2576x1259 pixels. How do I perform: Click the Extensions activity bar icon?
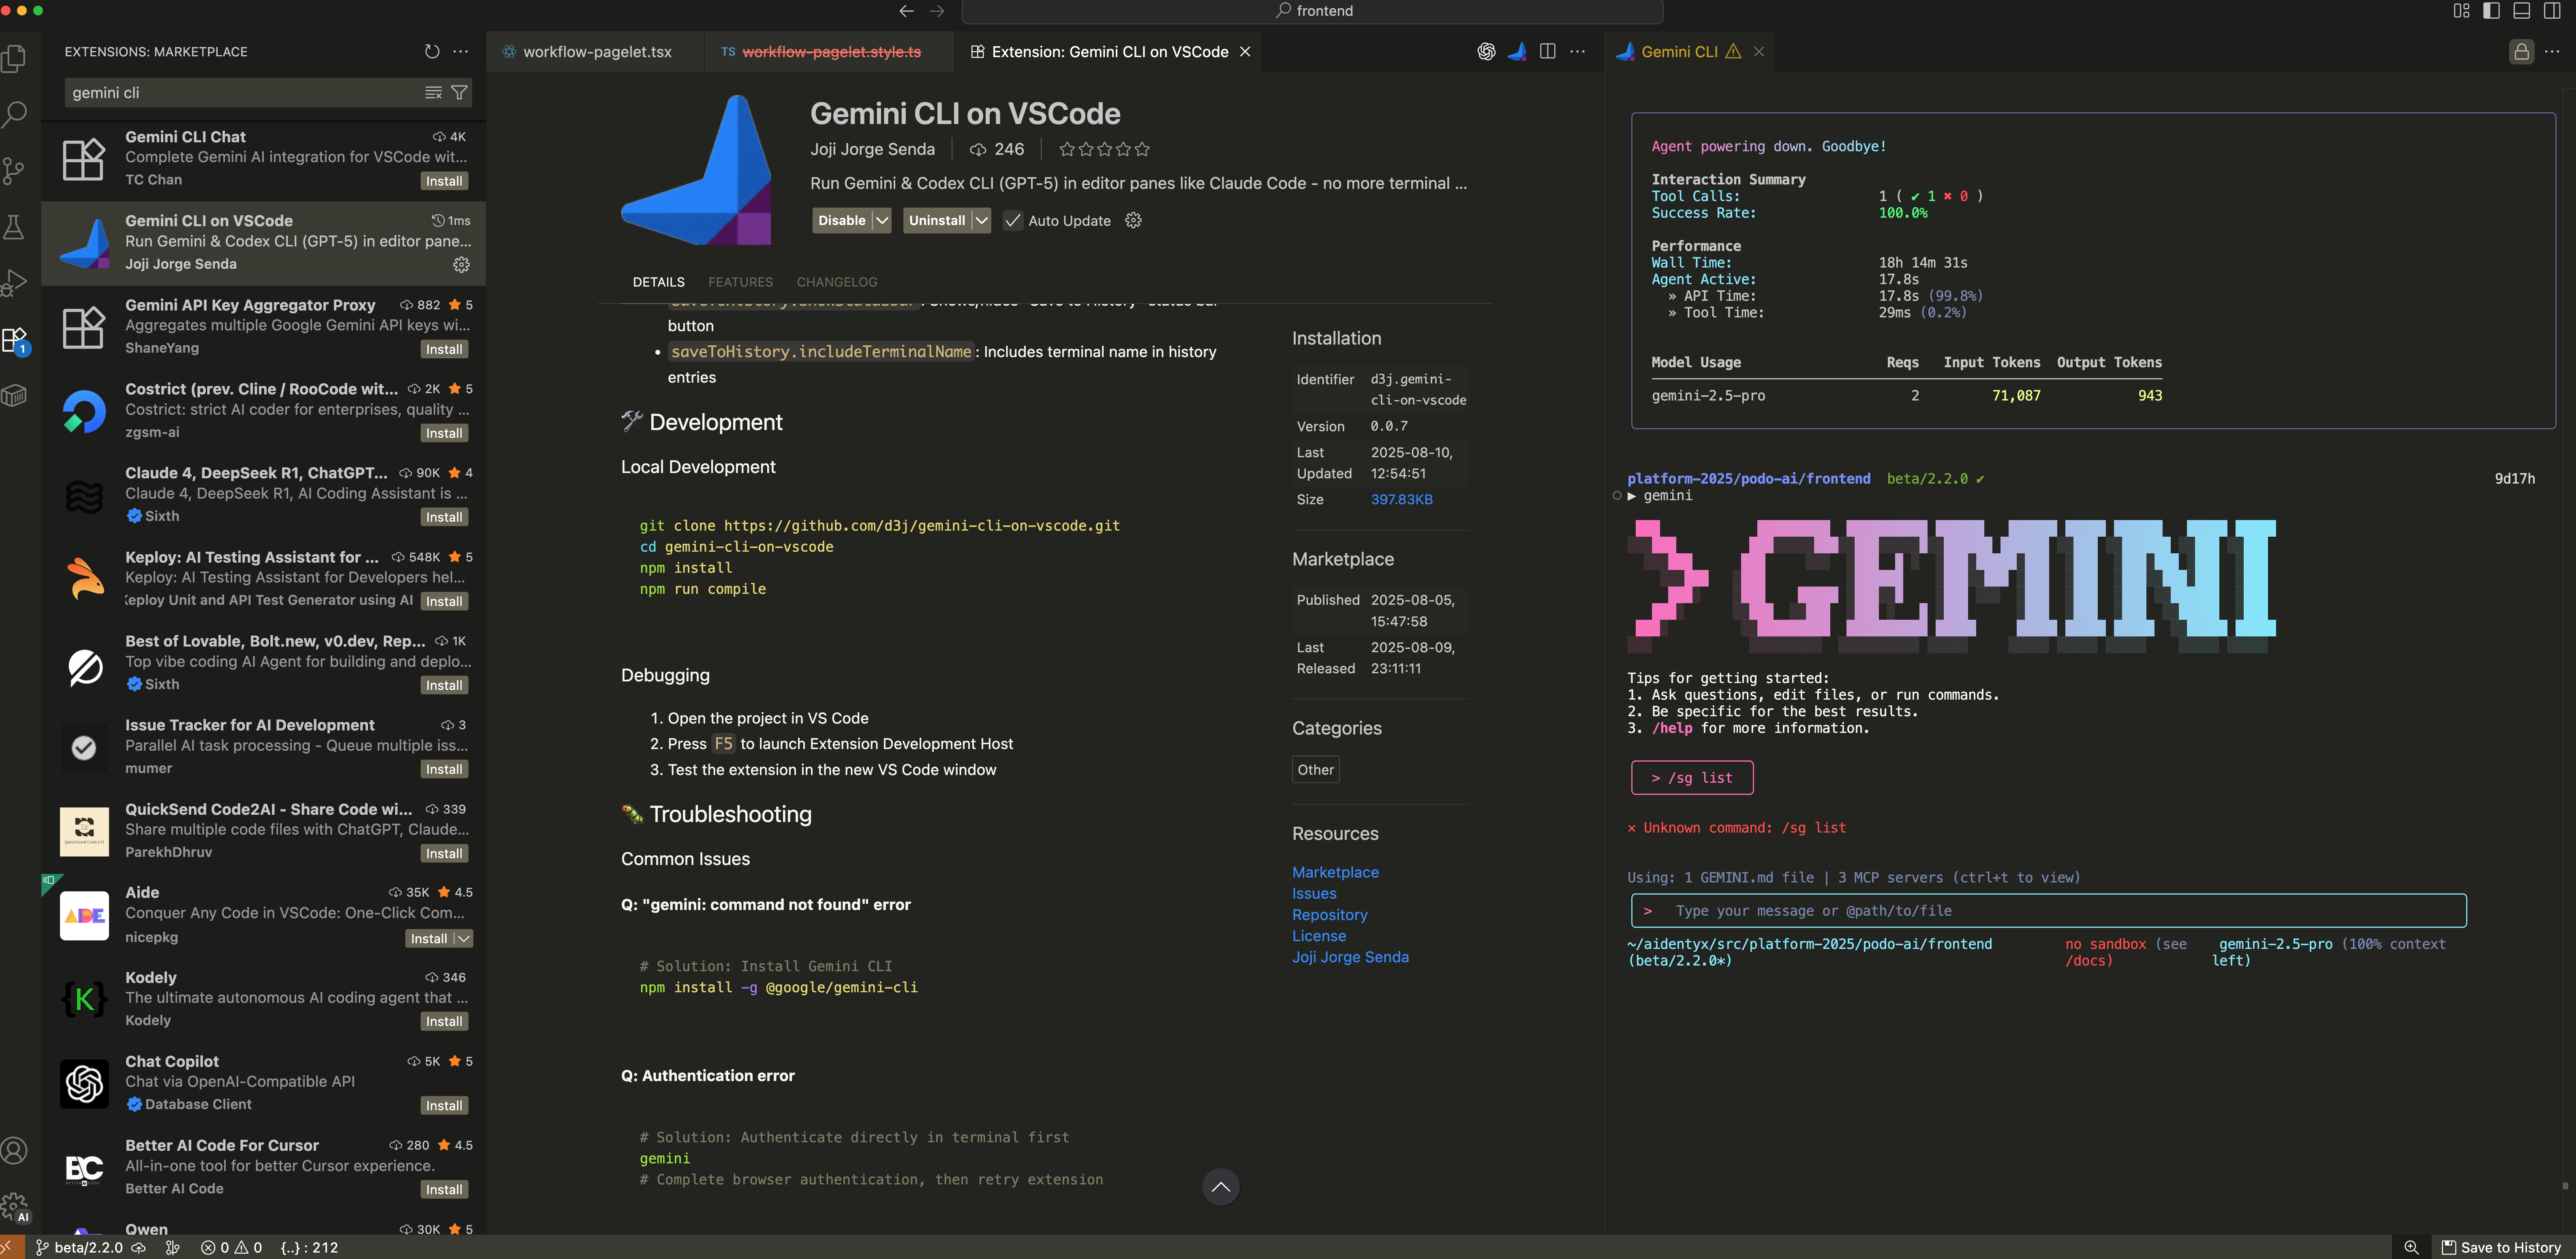point(14,340)
